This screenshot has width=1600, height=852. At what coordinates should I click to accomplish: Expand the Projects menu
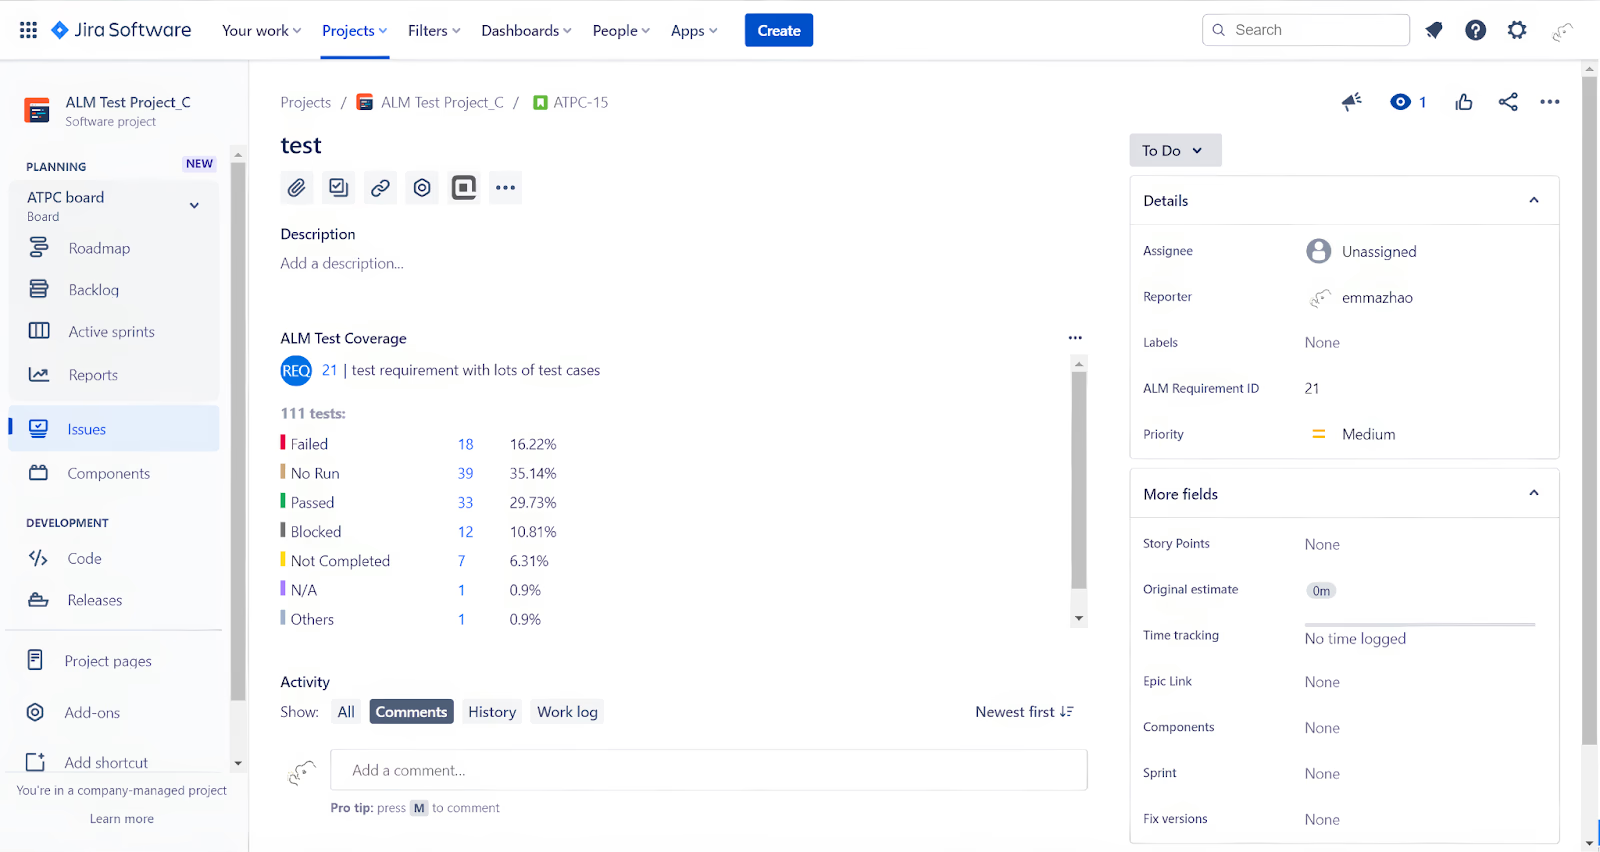(x=354, y=31)
